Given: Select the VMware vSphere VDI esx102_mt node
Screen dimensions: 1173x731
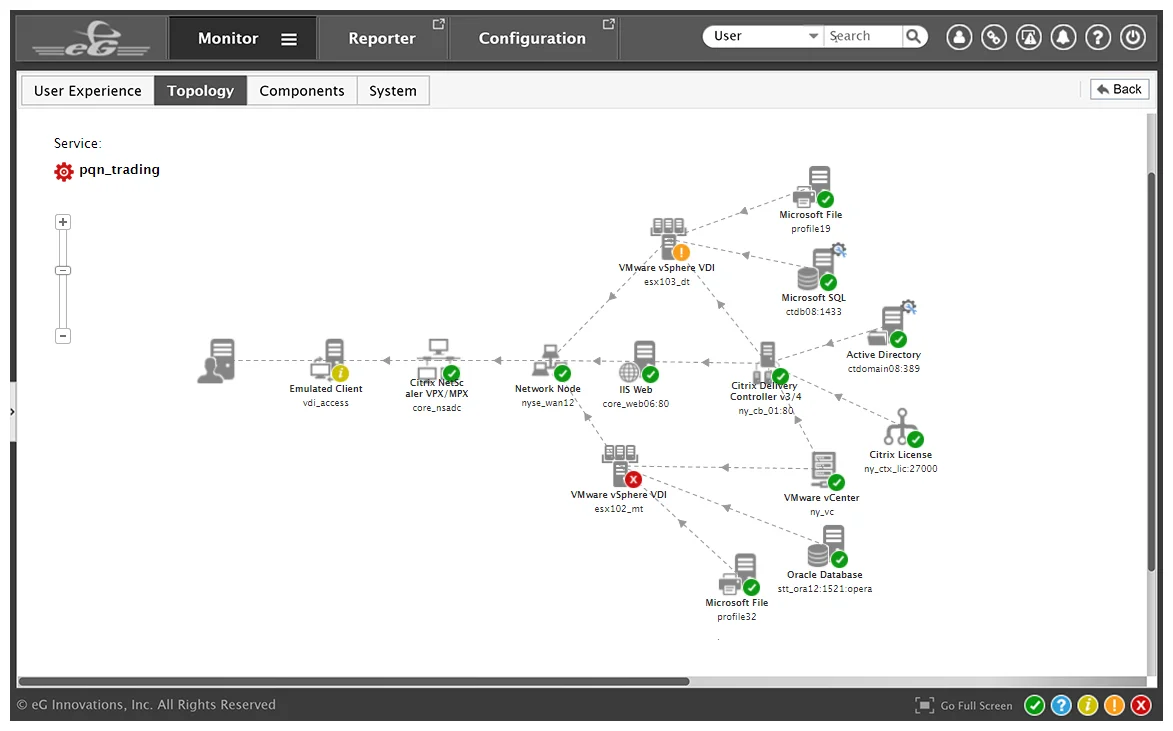Looking at the screenshot, I should (x=622, y=465).
